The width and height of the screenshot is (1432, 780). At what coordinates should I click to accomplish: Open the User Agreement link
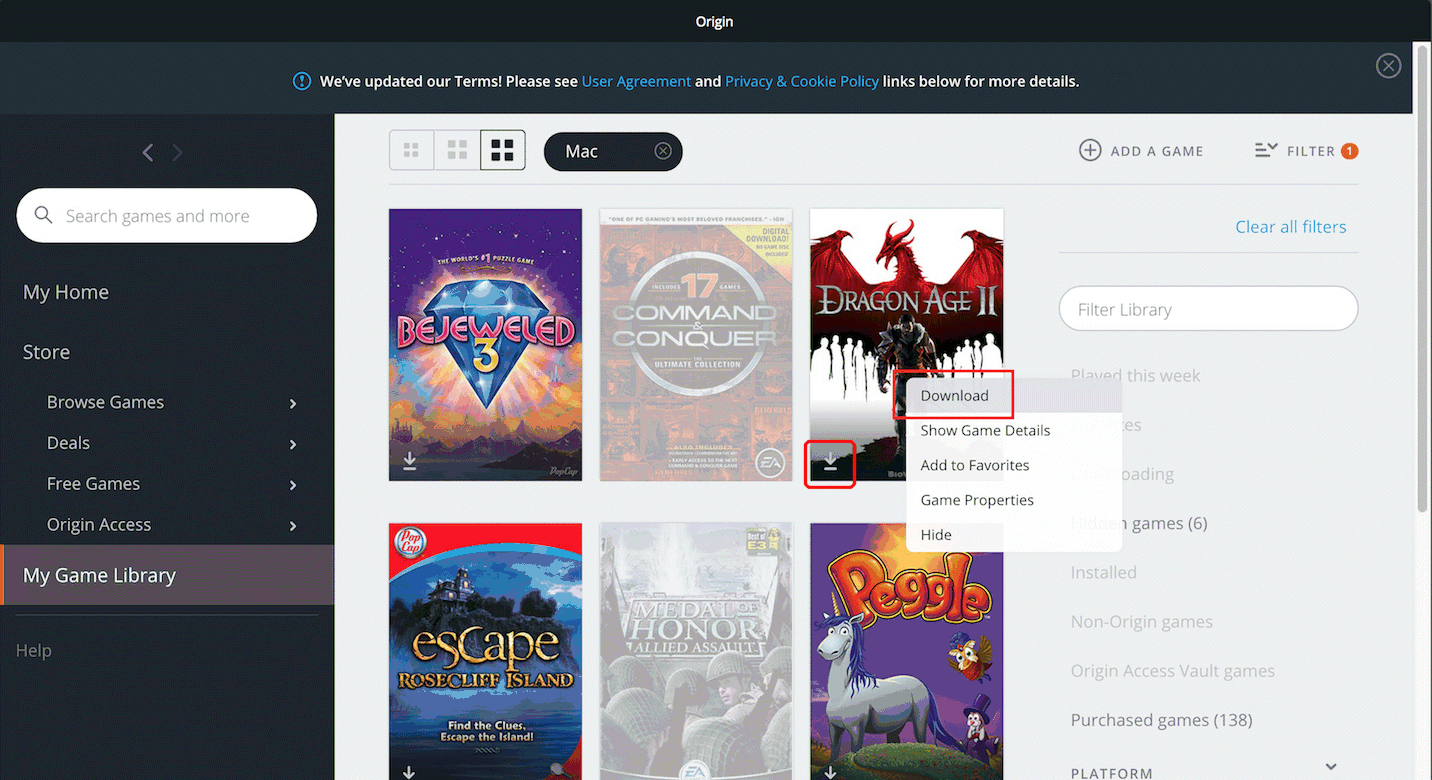point(636,82)
